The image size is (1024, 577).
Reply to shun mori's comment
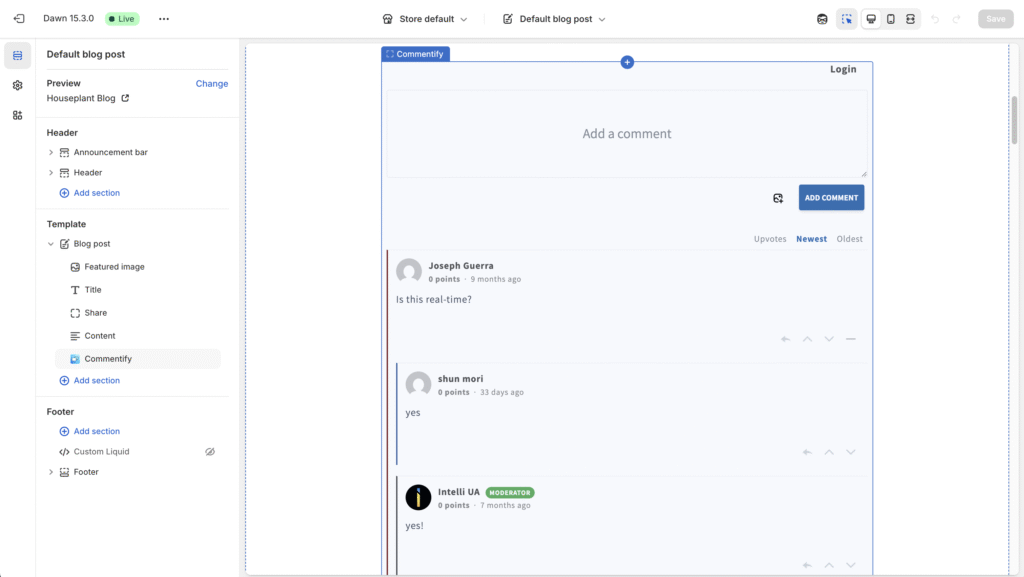coord(807,452)
